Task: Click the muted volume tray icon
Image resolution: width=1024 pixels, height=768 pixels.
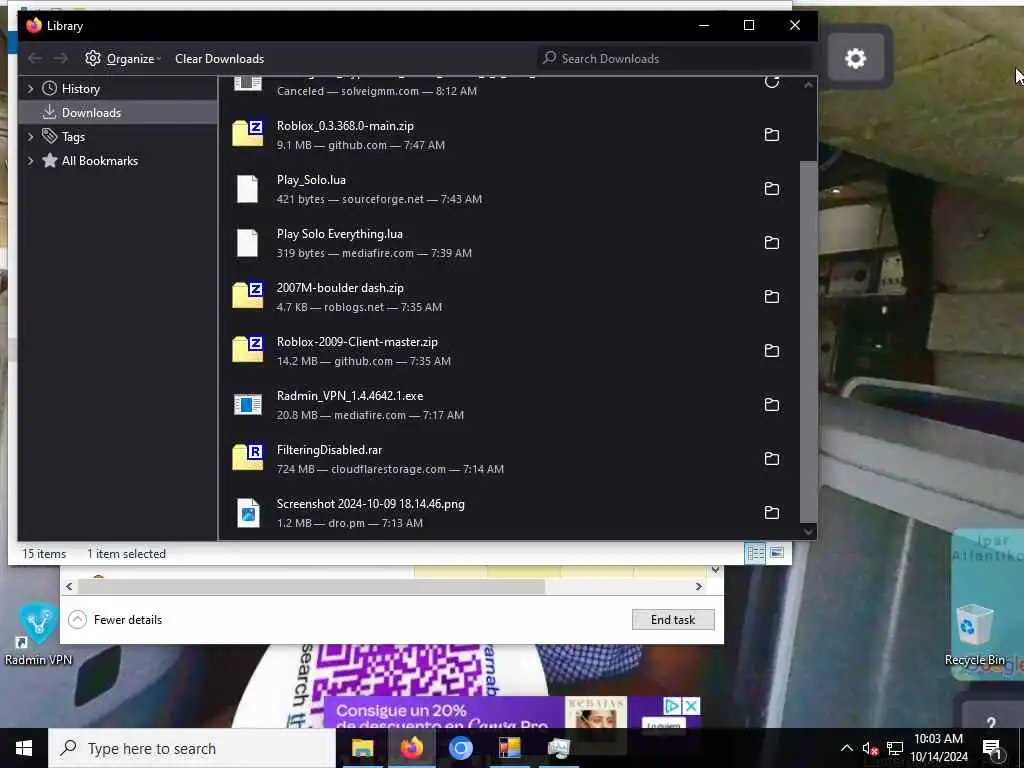Action: pos(870,748)
